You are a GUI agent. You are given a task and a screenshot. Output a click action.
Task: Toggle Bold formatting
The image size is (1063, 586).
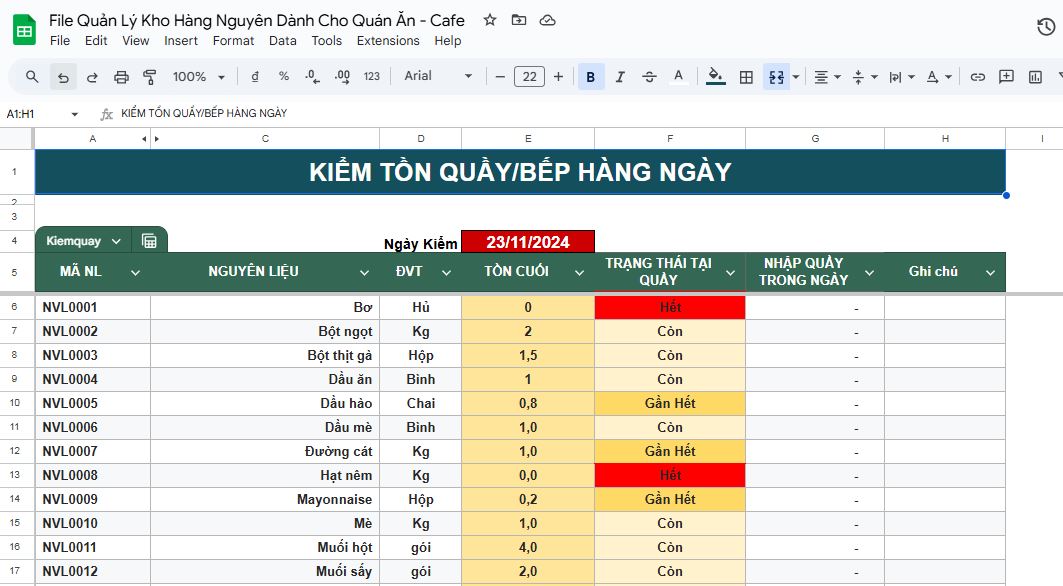pos(591,77)
